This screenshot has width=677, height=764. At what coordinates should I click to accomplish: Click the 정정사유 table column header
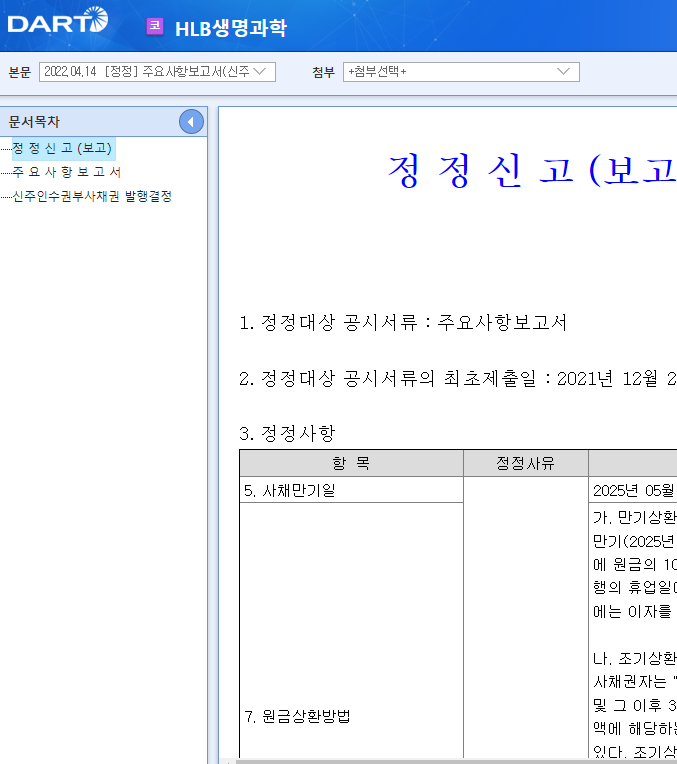click(x=525, y=463)
